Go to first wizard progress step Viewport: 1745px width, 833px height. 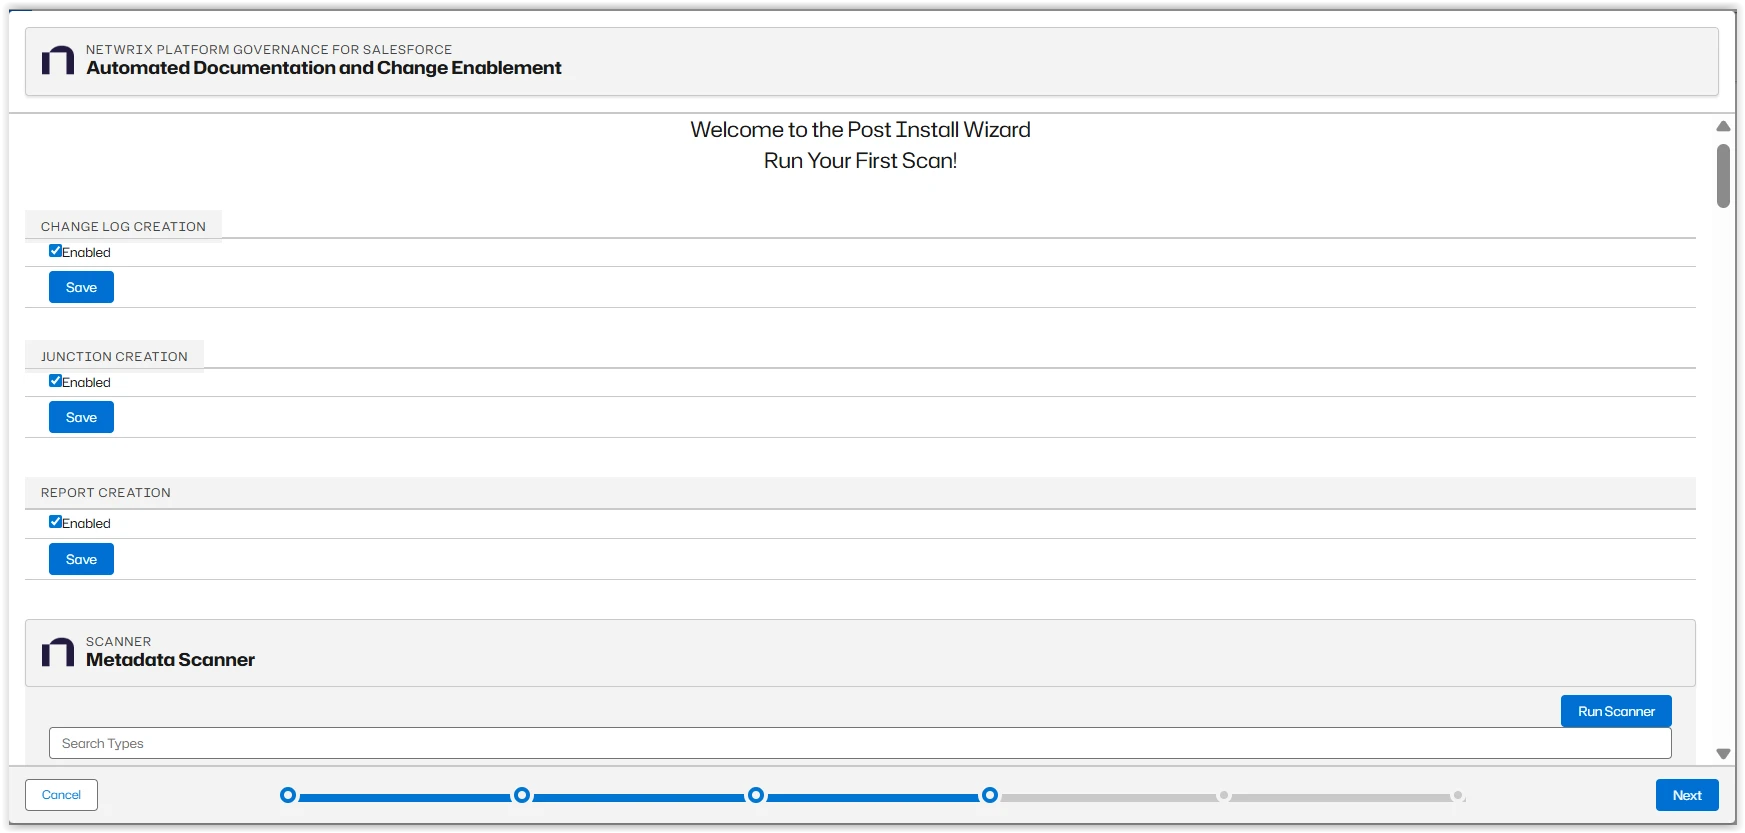click(288, 796)
